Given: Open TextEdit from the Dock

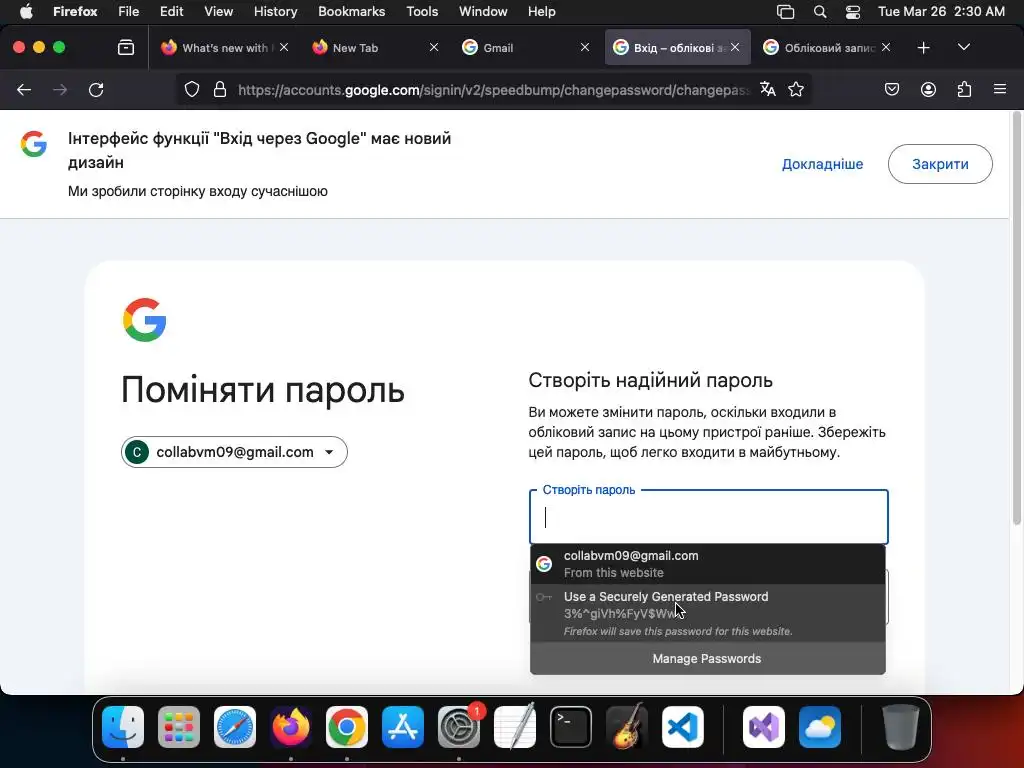Looking at the screenshot, I should 515,727.
